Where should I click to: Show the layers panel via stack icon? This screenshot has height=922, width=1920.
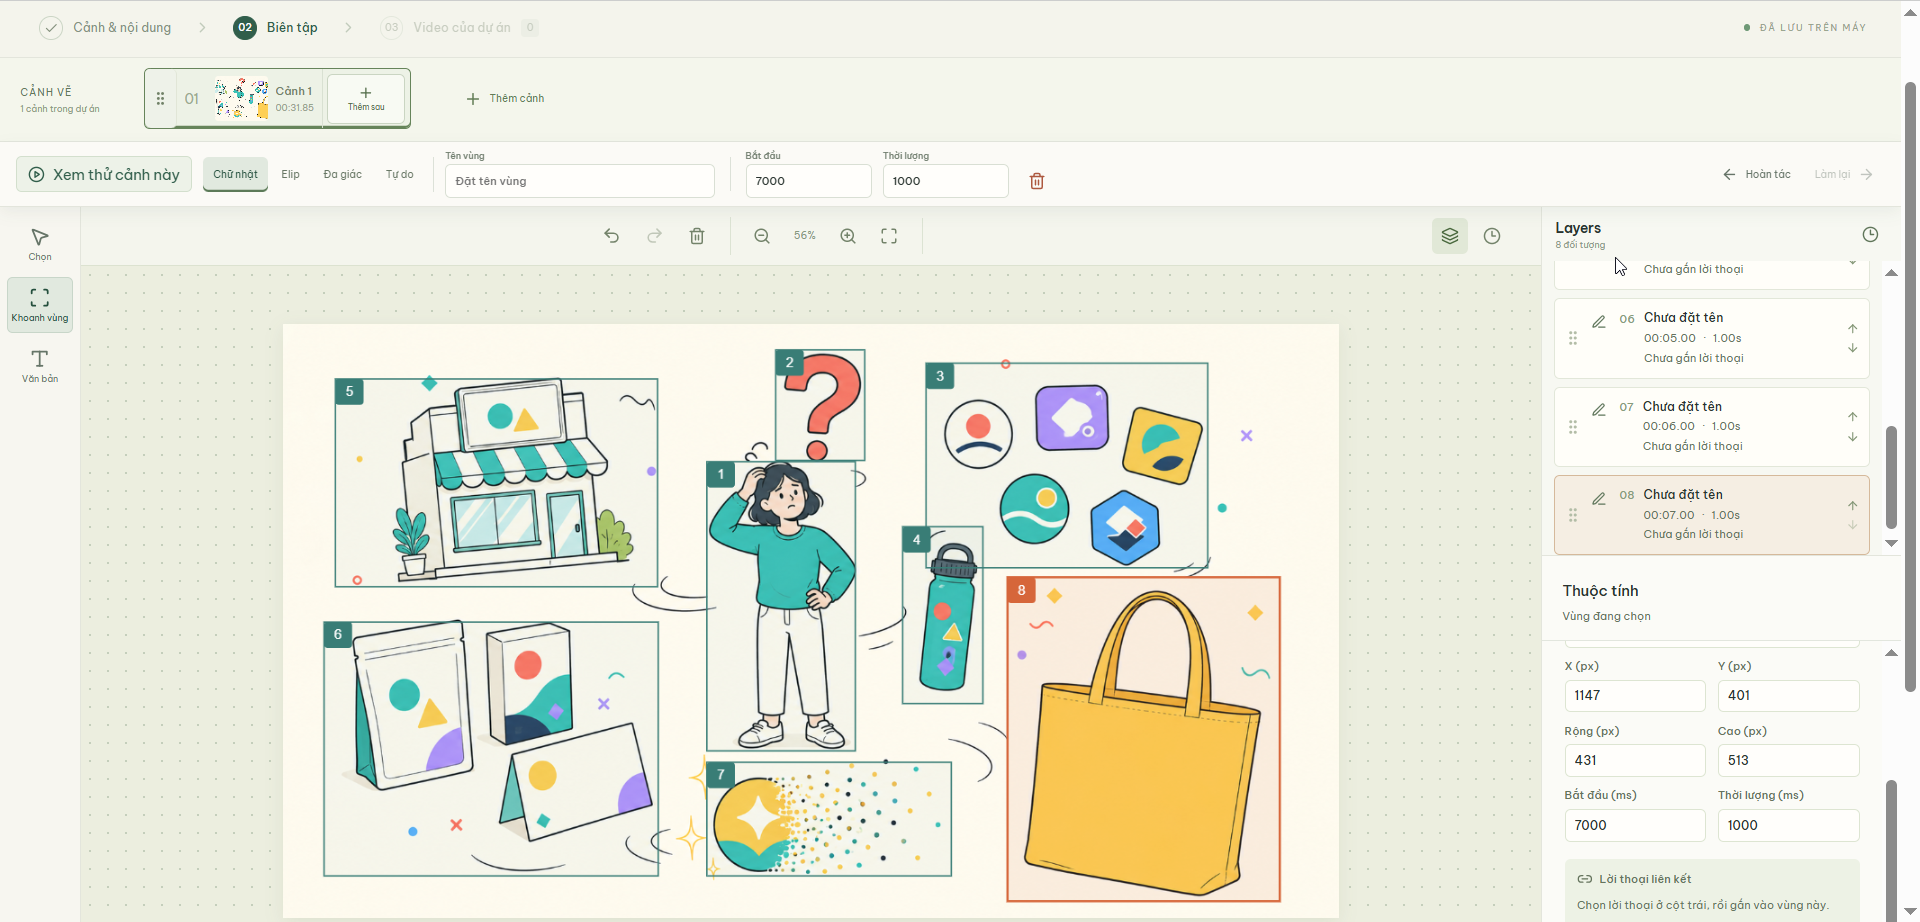click(1450, 236)
